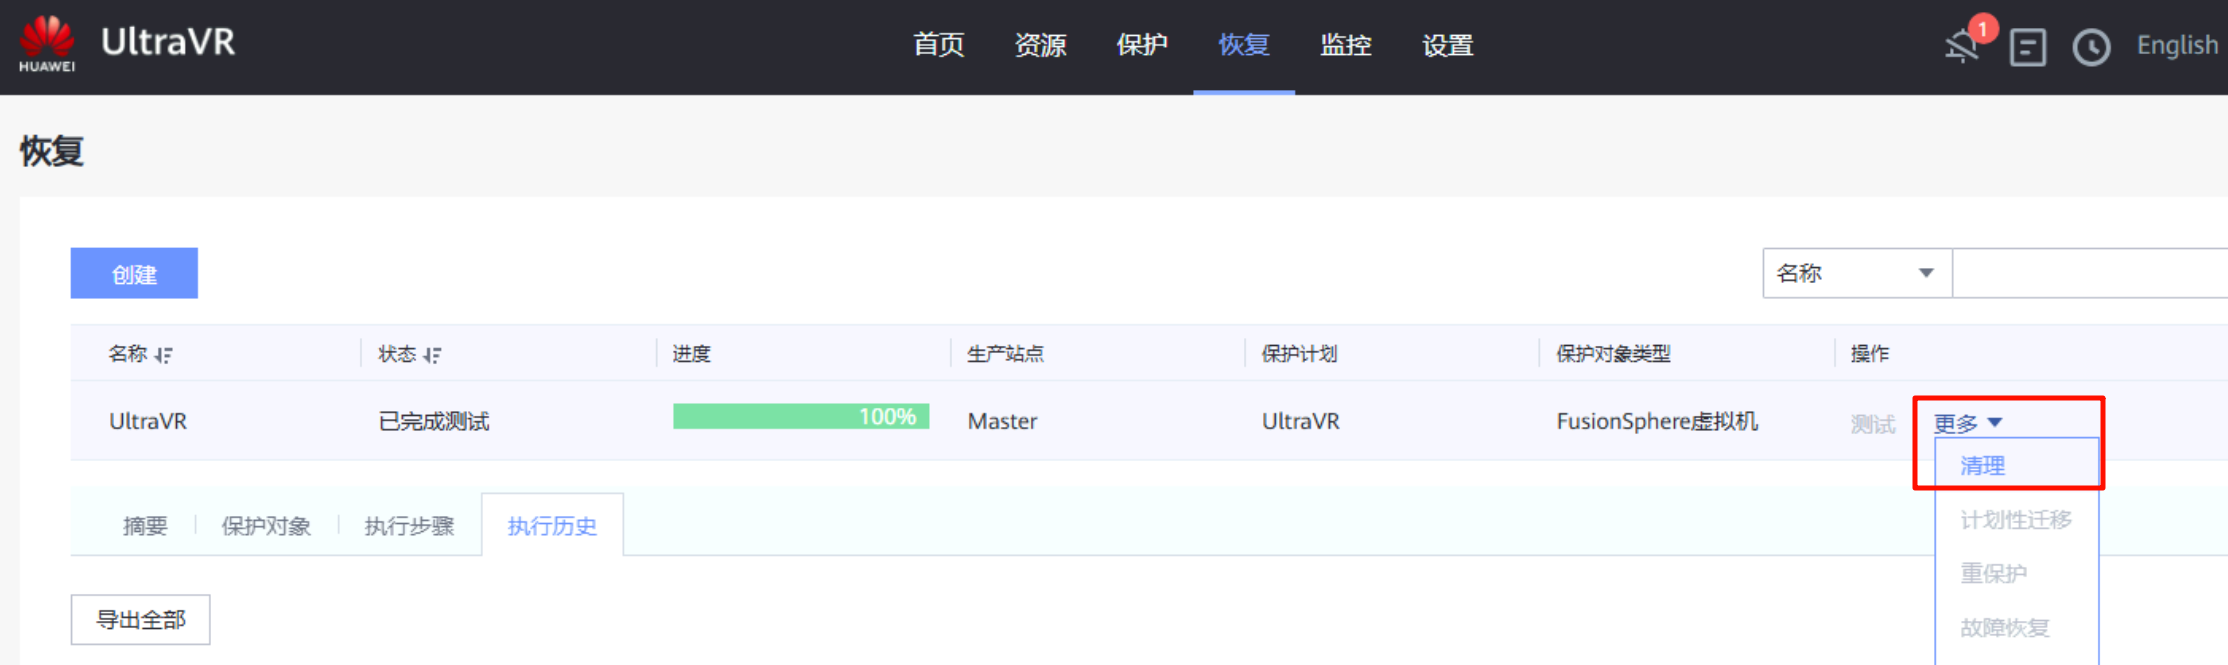Open the Resources navigation tab
Screen dimensions: 2228x665
click(x=1040, y=45)
